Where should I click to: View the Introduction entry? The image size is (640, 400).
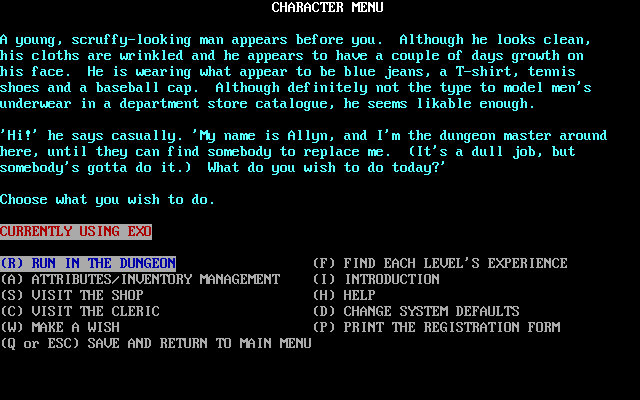[376, 279]
